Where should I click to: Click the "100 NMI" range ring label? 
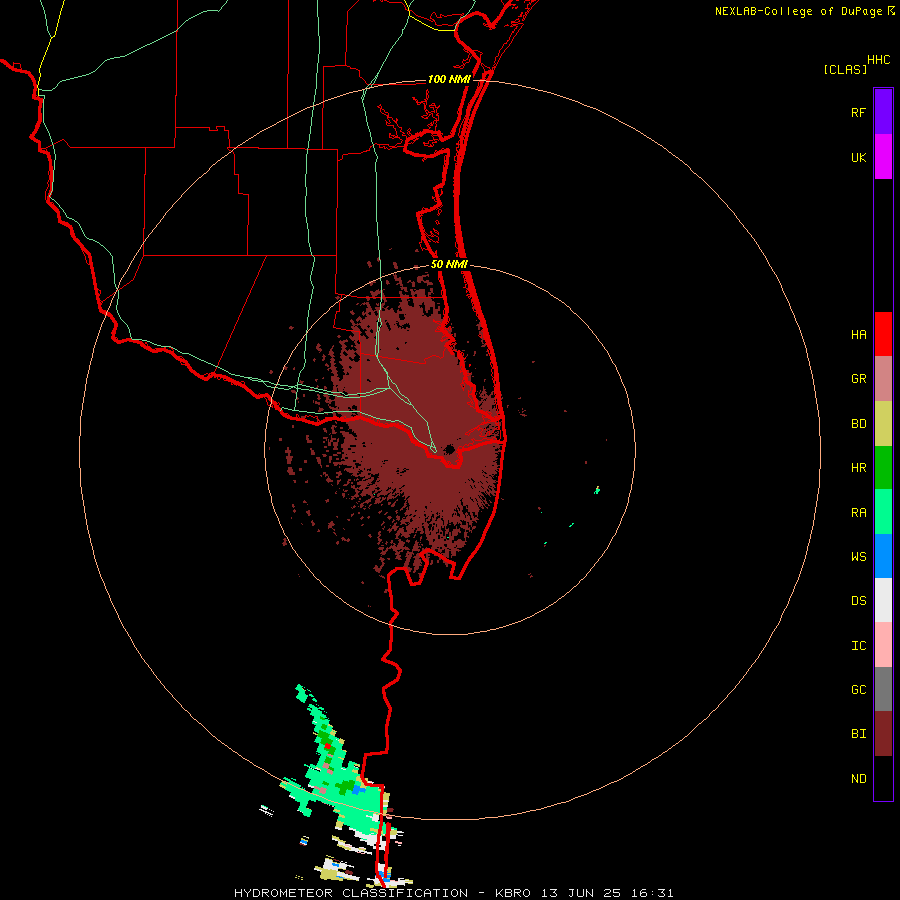click(449, 79)
